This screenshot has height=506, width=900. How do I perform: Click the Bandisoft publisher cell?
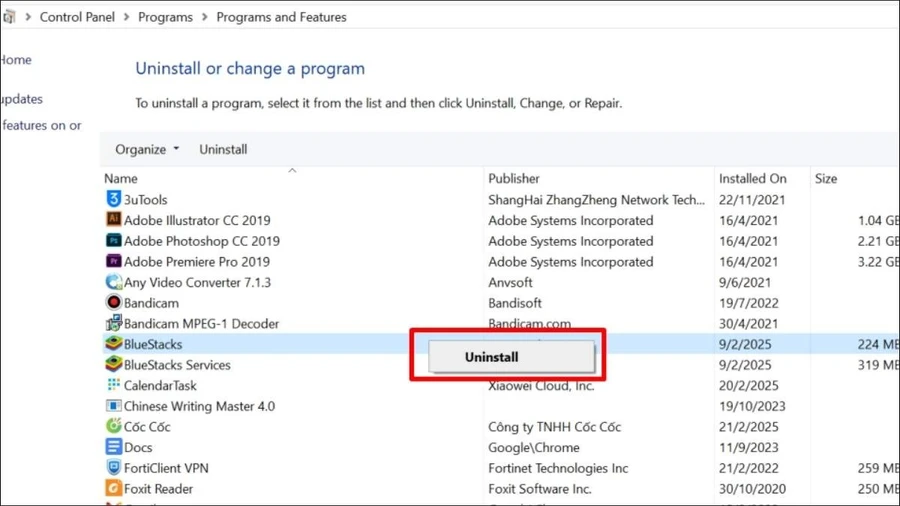pos(515,303)
